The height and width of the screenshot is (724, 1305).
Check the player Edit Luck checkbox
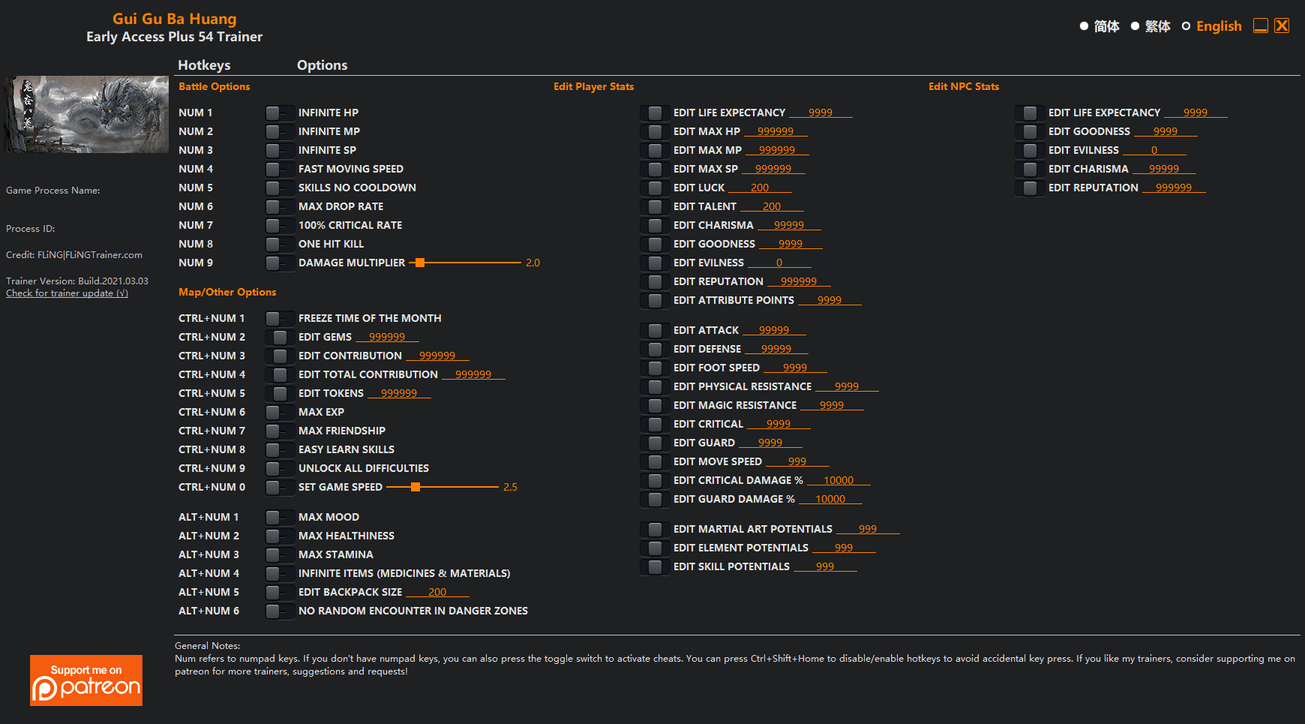pyautogui.click(x=655, y=188)
